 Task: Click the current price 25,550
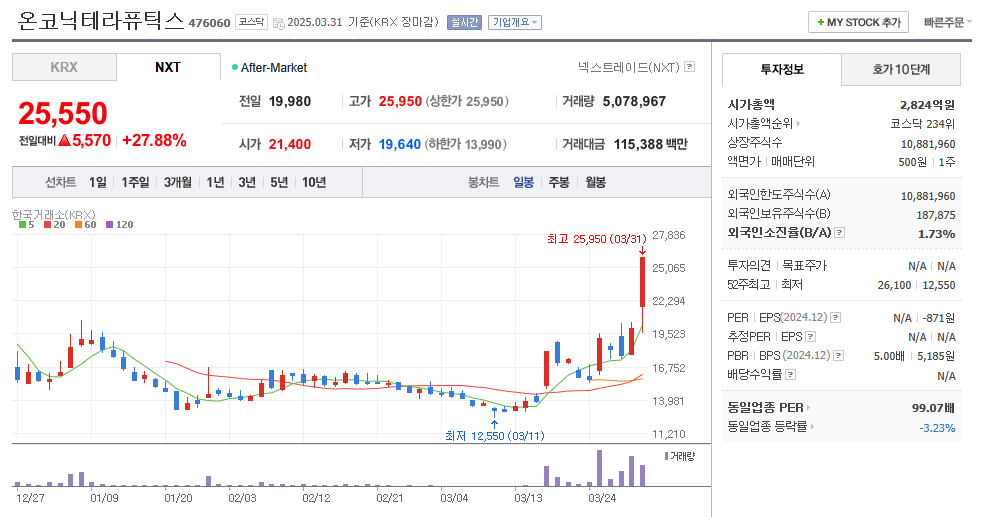click(x=63, y=114)
